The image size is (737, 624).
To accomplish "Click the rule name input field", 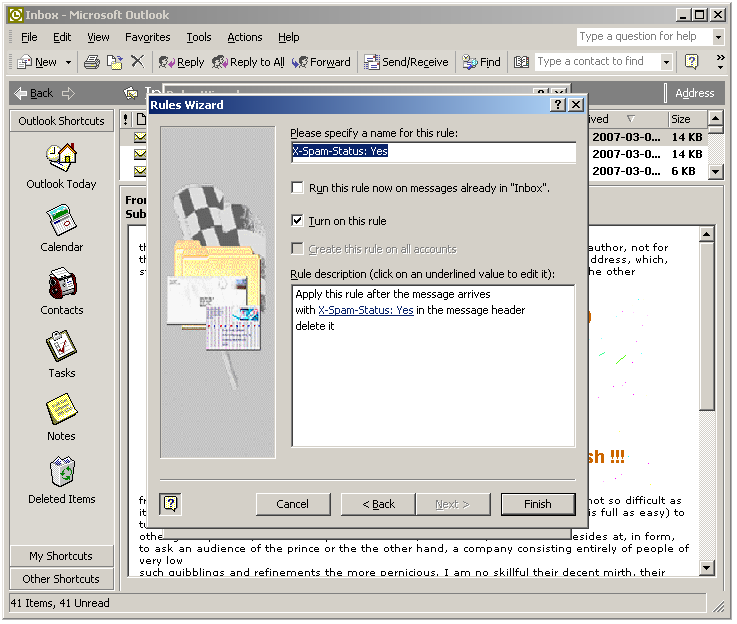I will pos(433,152).
